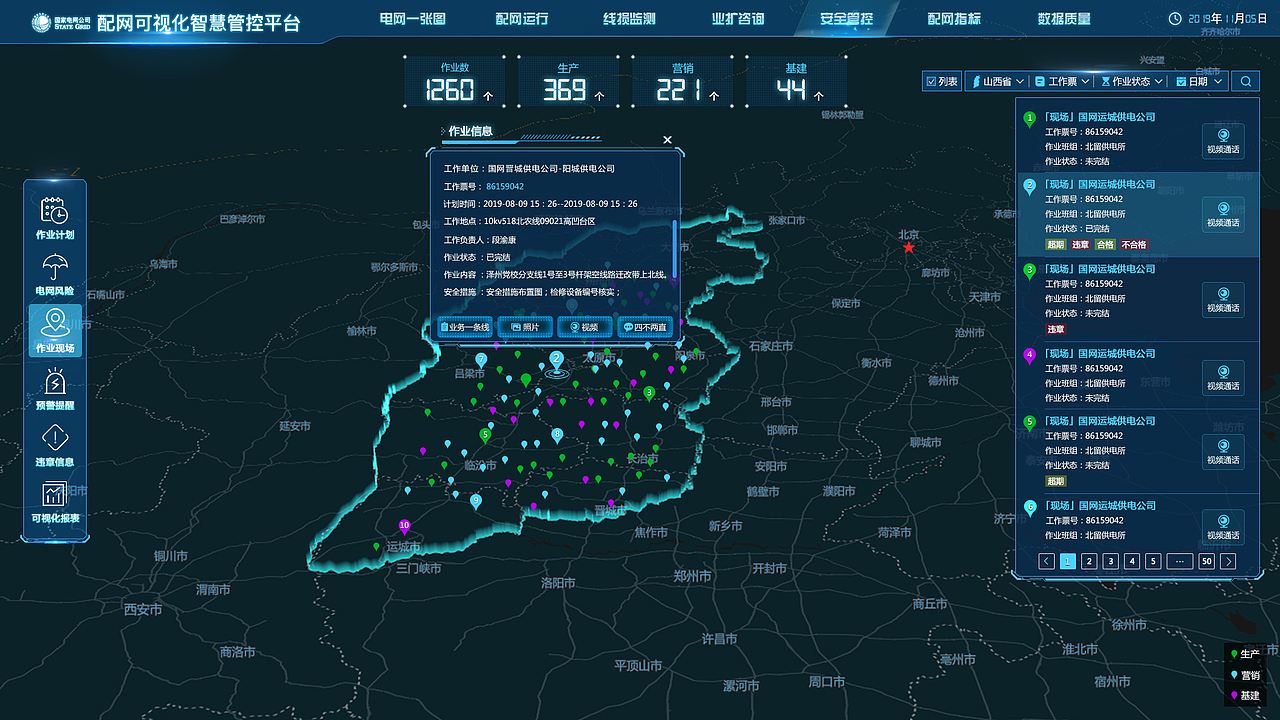This screenshot has height=720, width=1280.
Task: Click map marker number 7
Action: (482, 360)
